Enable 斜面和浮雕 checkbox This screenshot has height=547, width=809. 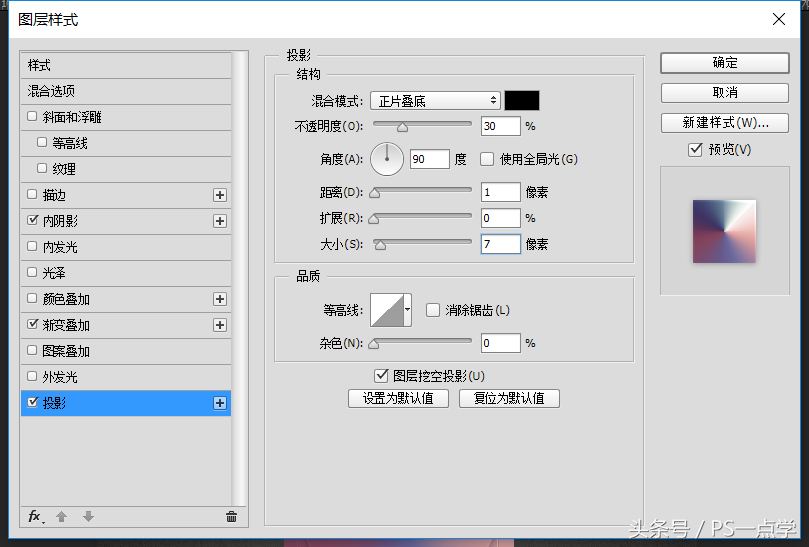(x=32, y=116)
